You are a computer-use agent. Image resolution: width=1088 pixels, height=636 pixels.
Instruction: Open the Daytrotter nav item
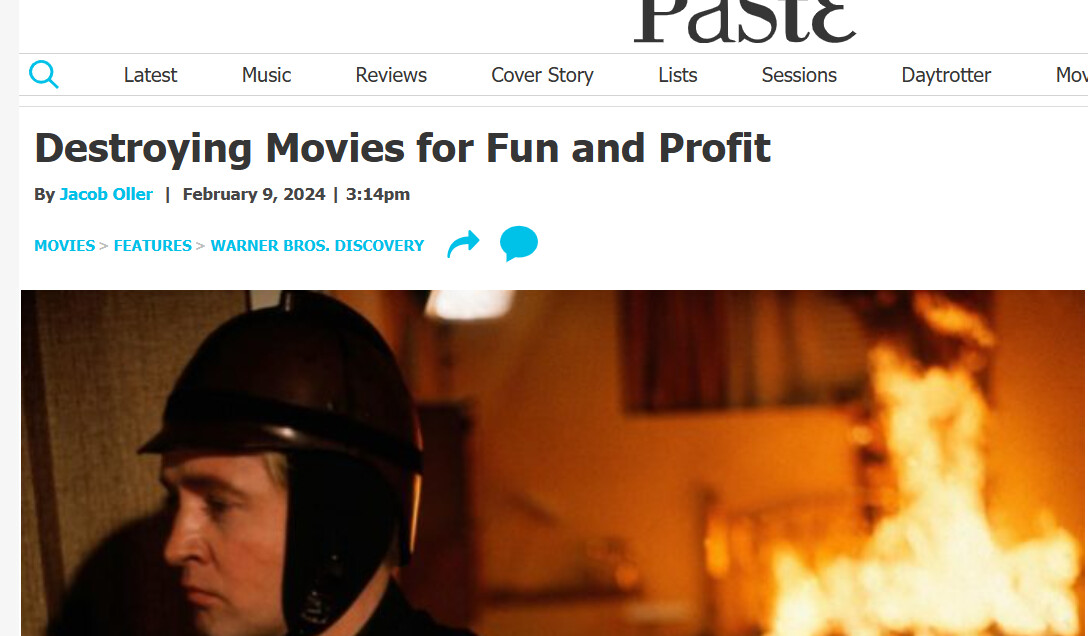point(946,75)
